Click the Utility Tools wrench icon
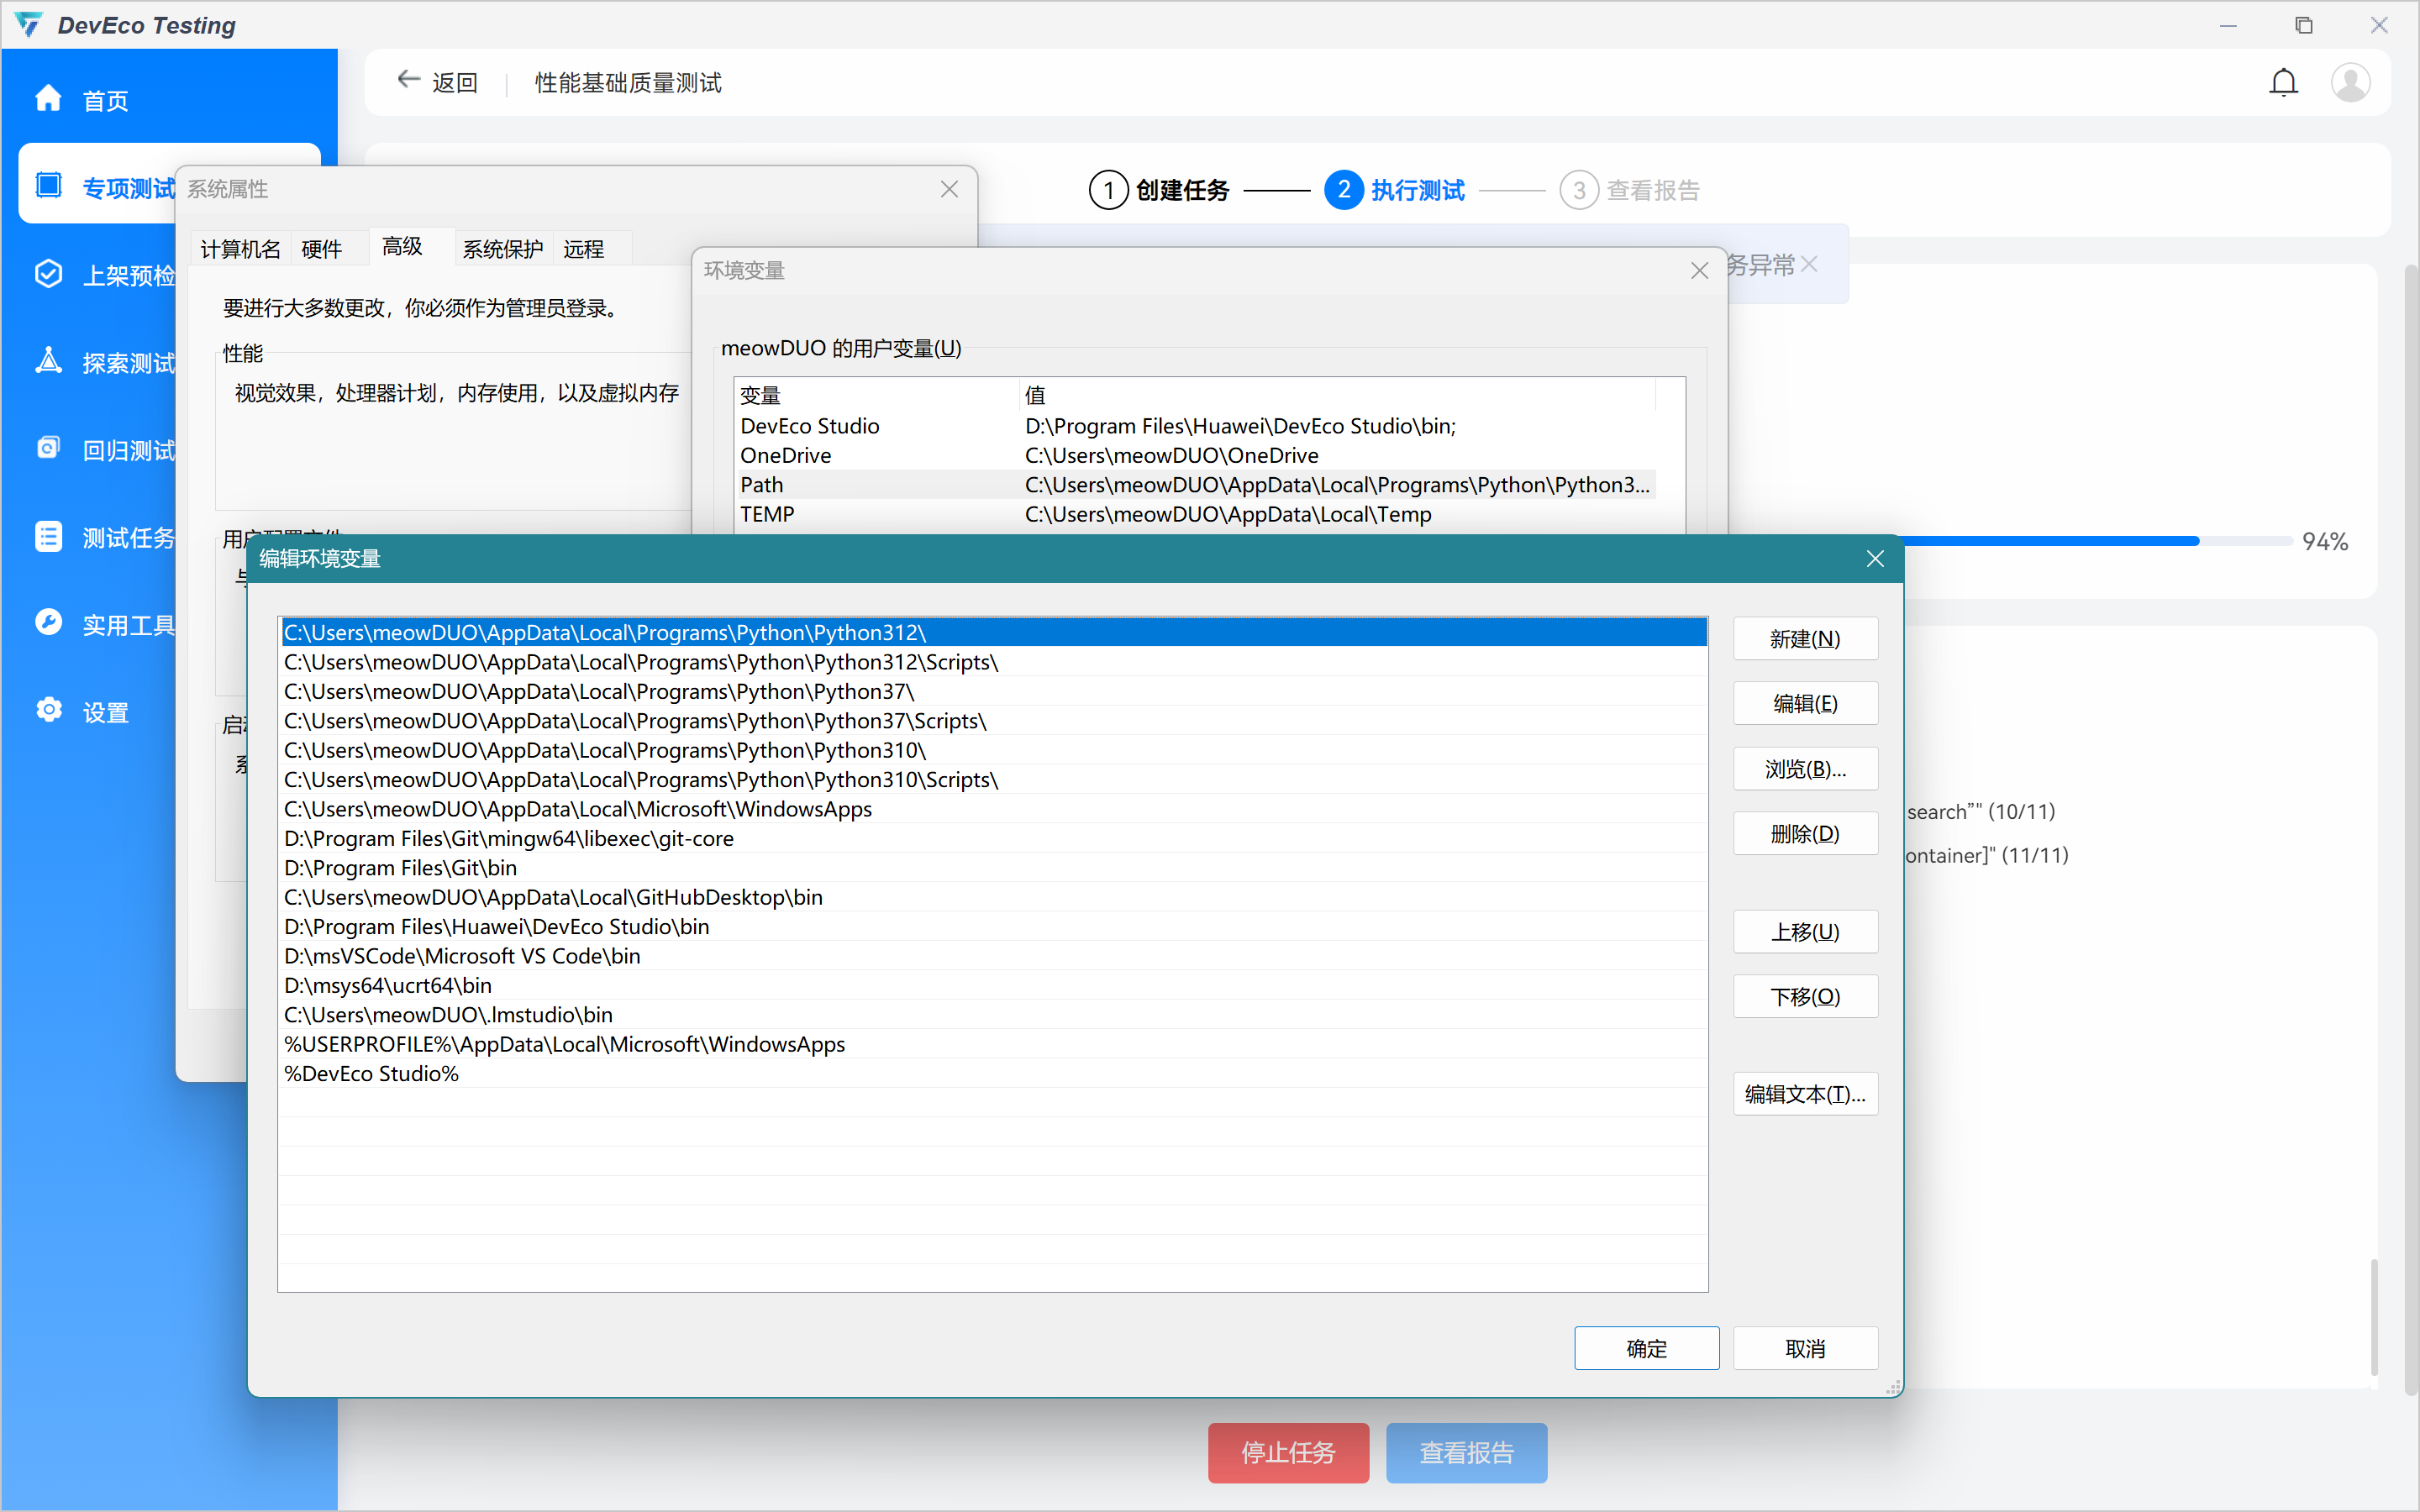The width and height of the screenshot is (2420, 1512). click(48, 623)
